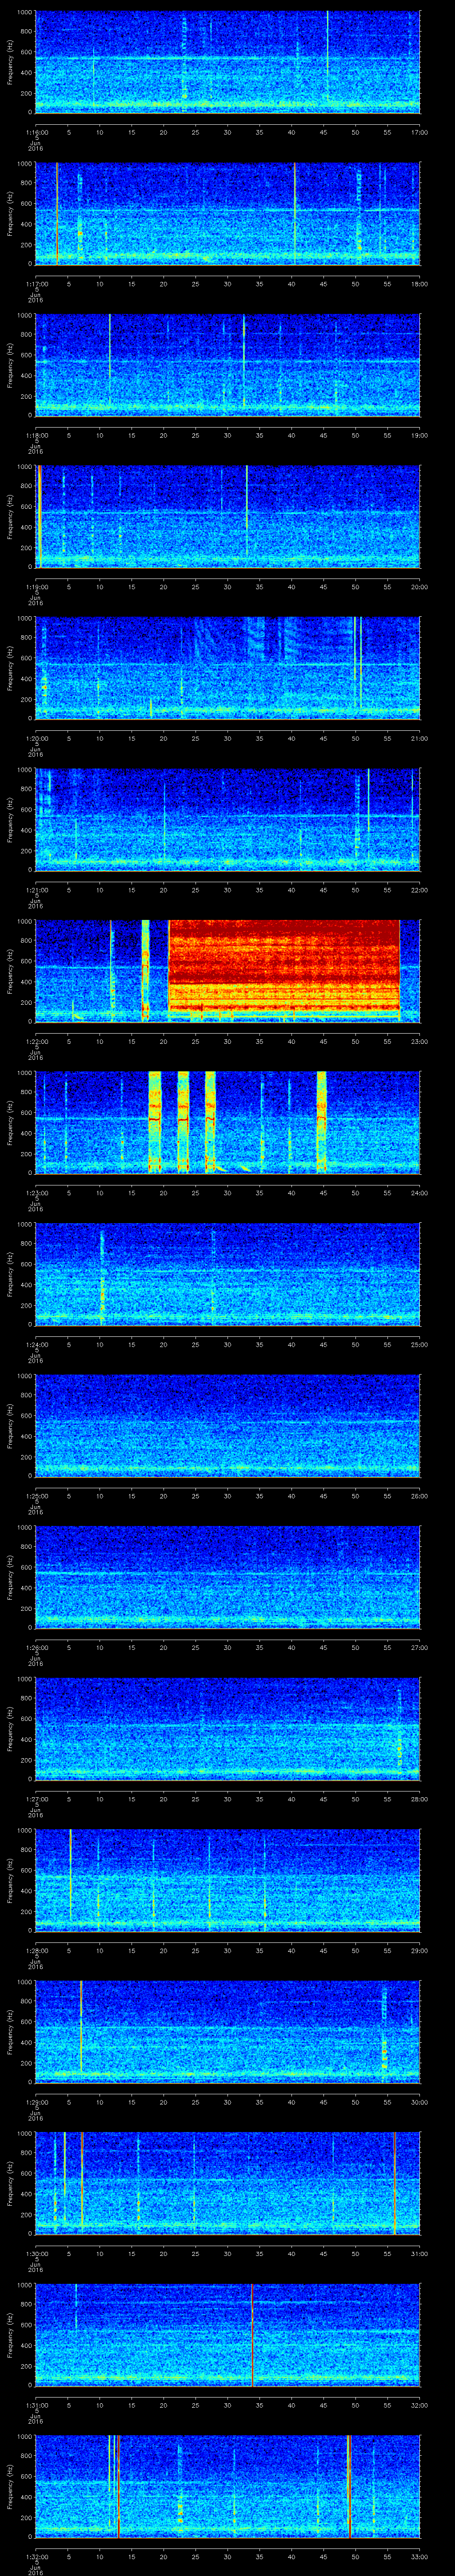Select the '33:00' end label of last panel

(x=419, y=2556)
